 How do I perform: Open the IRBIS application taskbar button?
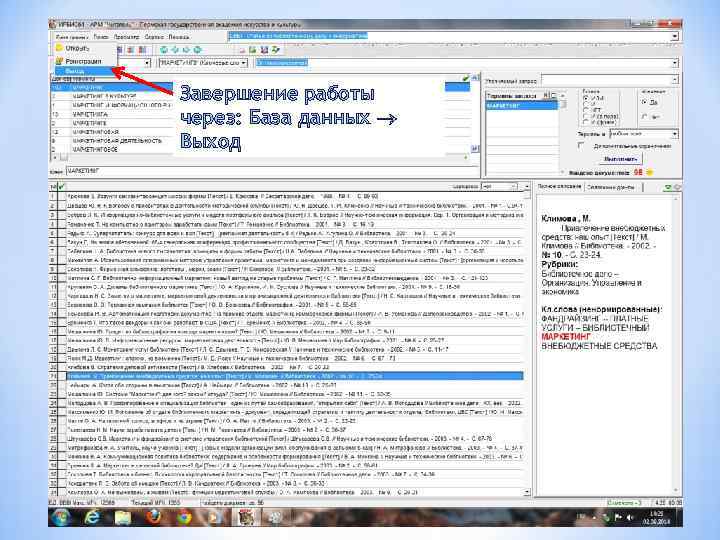point(247,518)
